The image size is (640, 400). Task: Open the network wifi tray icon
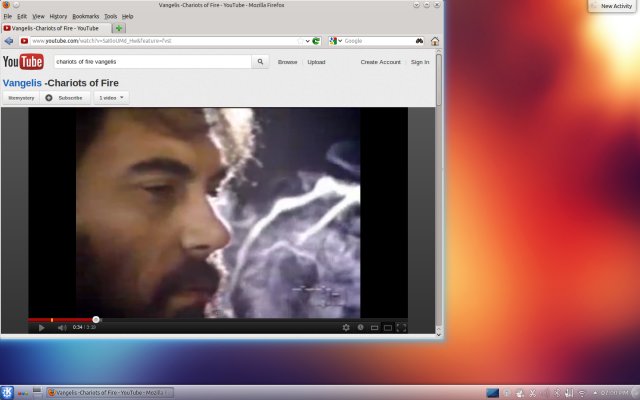coord(582,393)
